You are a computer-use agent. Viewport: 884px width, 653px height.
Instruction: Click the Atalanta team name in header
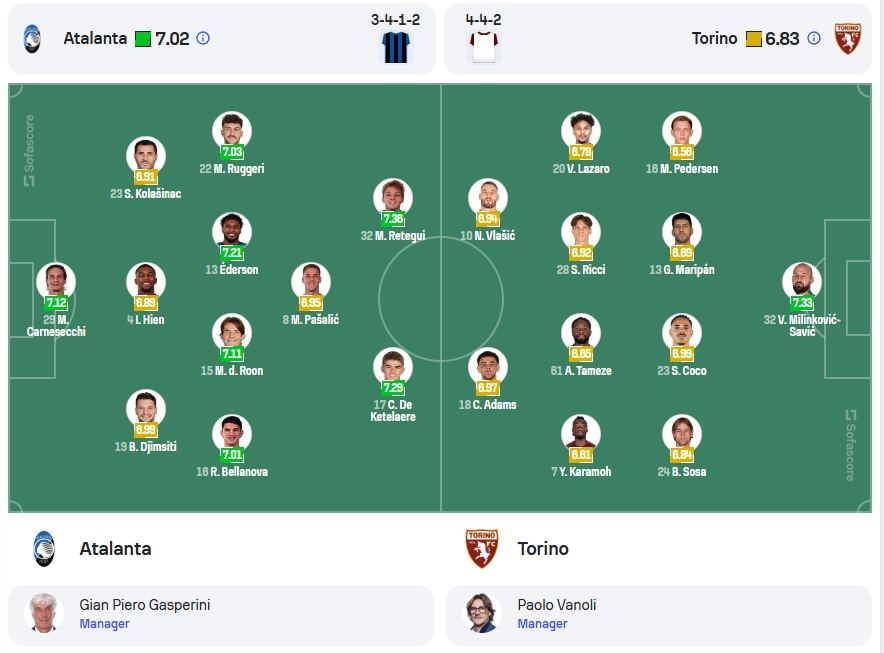[95, 38]
